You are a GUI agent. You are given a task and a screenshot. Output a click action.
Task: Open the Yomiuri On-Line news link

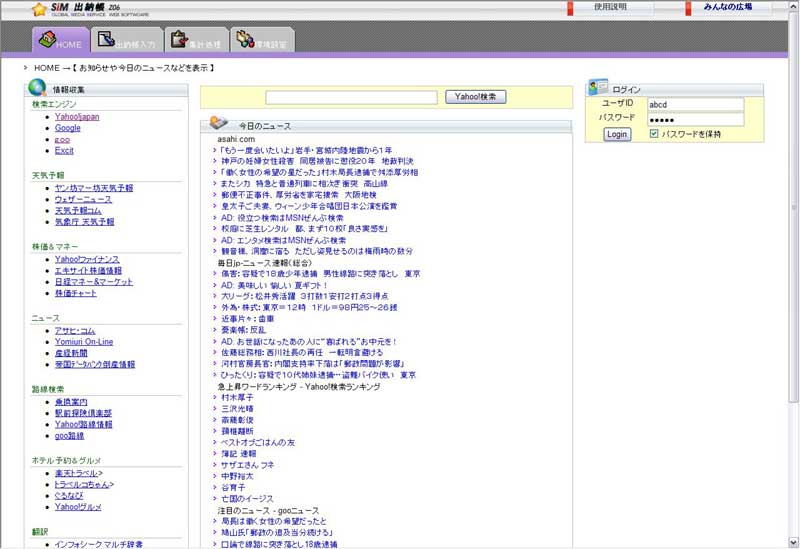point(84,342)
